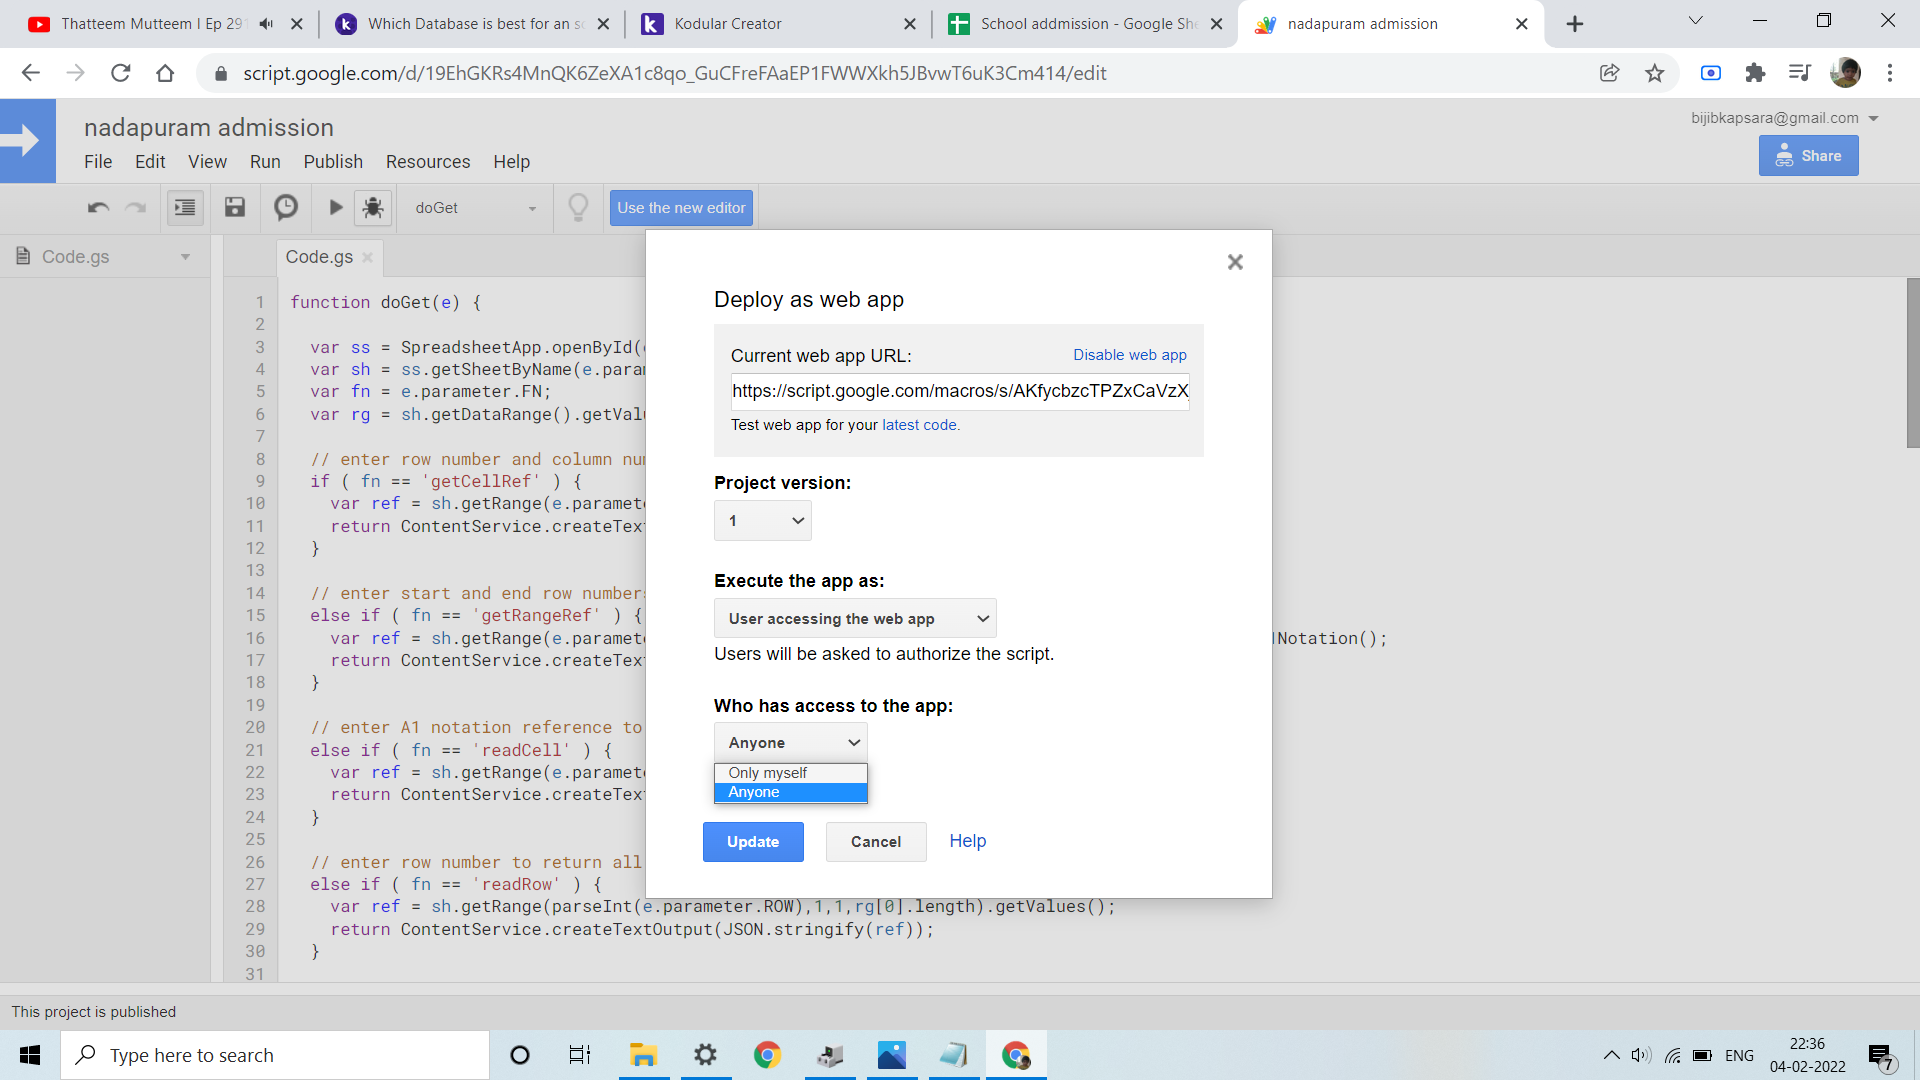Open the Publish menu
Screen dimensions: 1920x1080
pyautogui.click(x=333, y=162)
